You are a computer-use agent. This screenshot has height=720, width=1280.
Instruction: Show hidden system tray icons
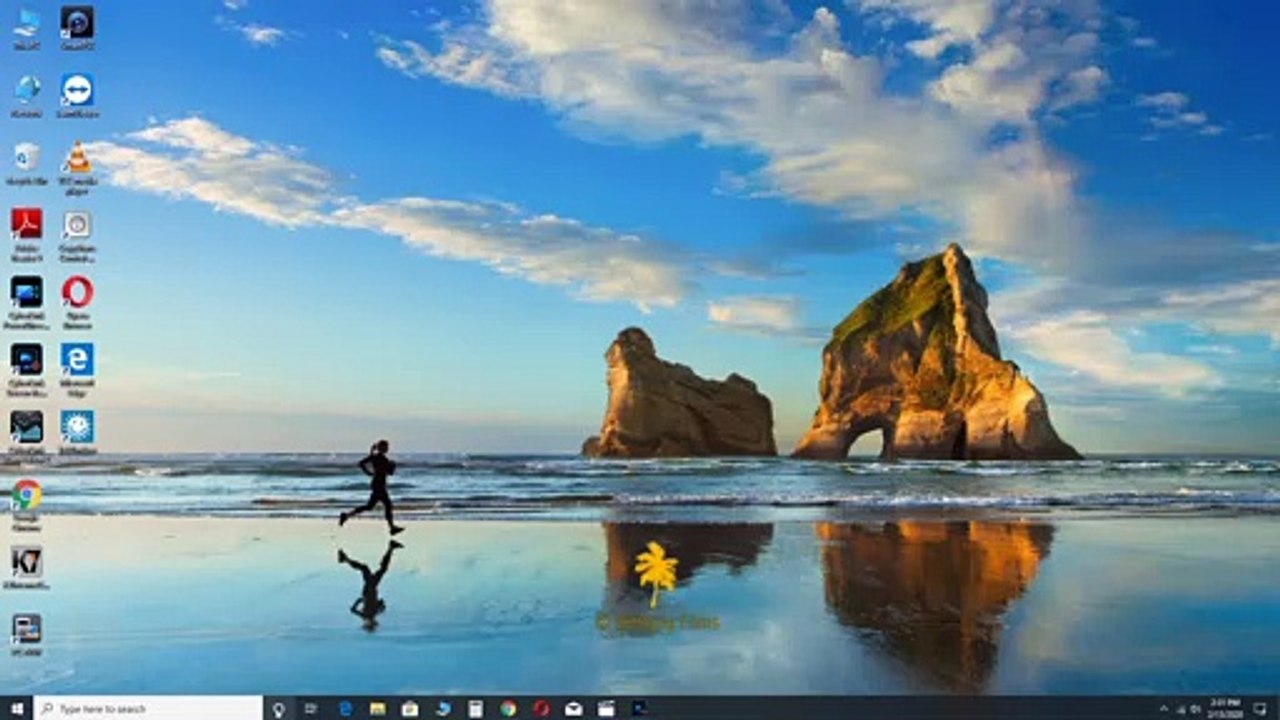tap(1164, 708)
